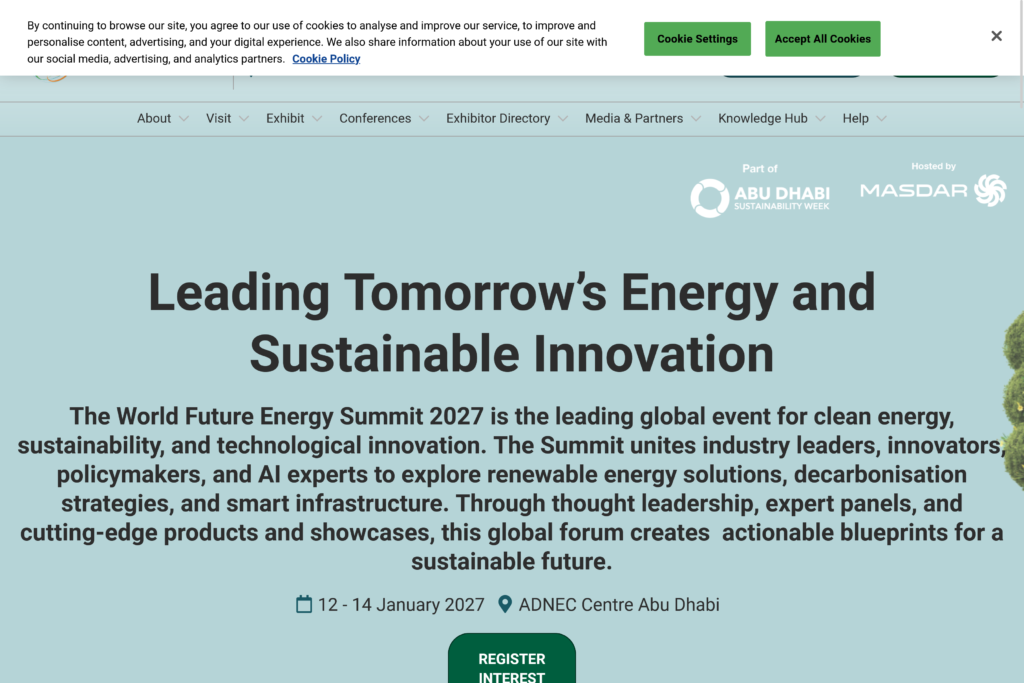Viewport: 1024px width, 683px height.
Task: Open the Knowledge Hub menu
Action: pos(762,118)
